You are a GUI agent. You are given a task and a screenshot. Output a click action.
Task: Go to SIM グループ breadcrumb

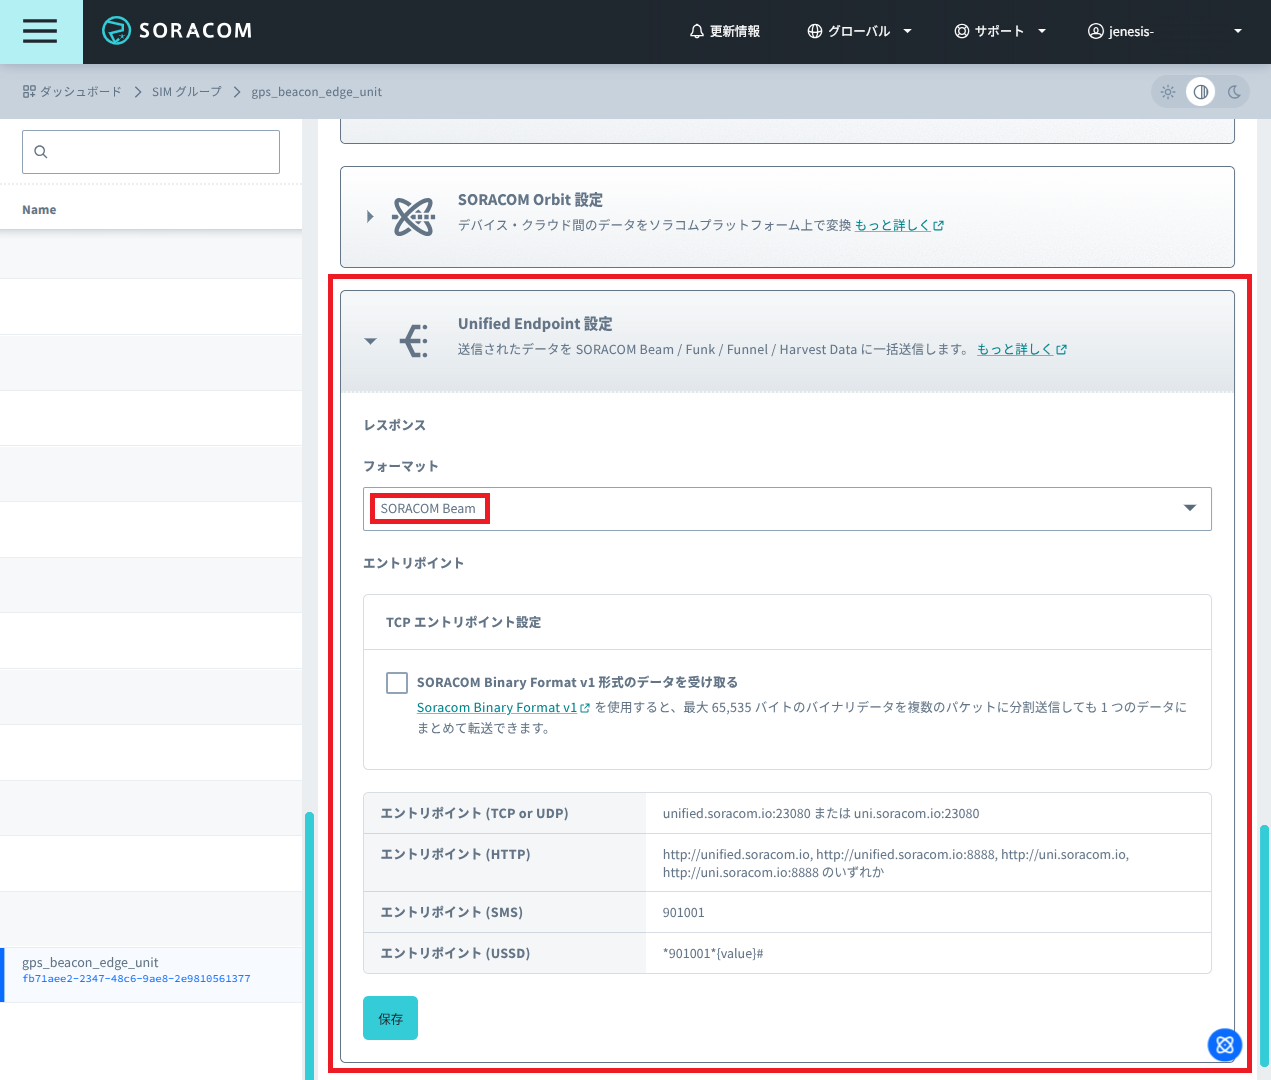pos(187,92)
